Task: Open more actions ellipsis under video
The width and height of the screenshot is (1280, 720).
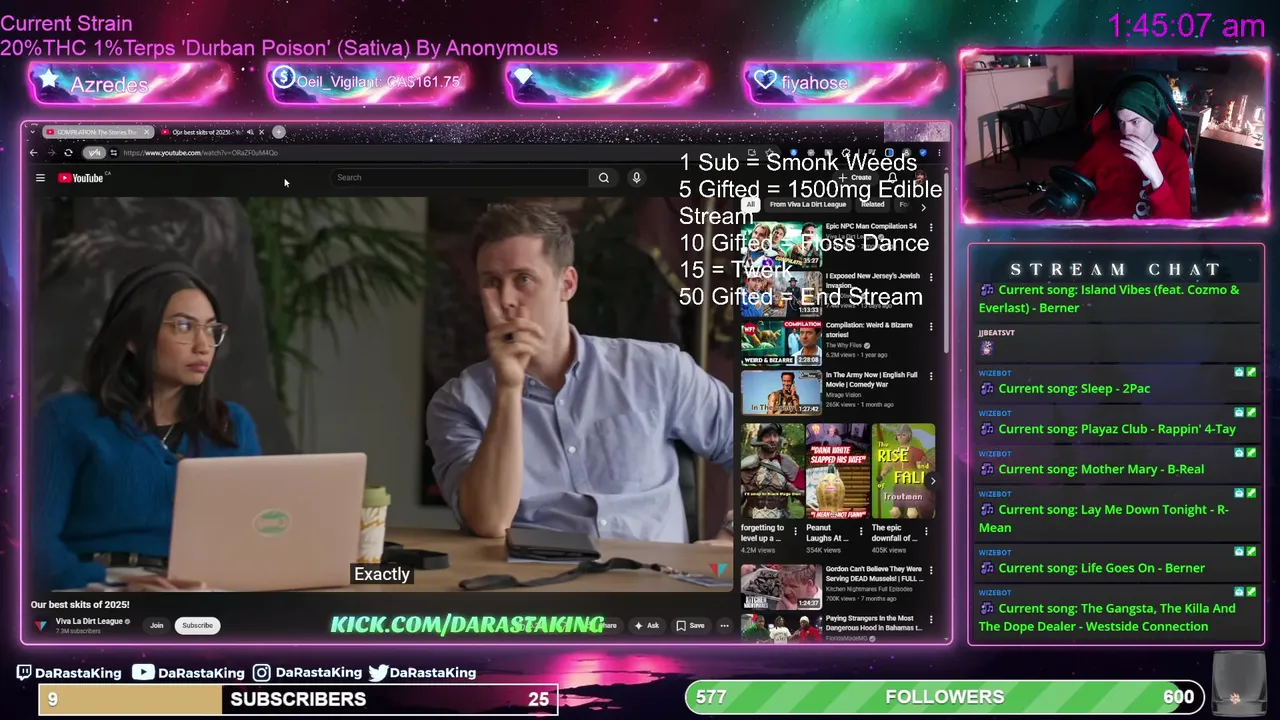Action: pyautogui.click(x=724, y=626)
